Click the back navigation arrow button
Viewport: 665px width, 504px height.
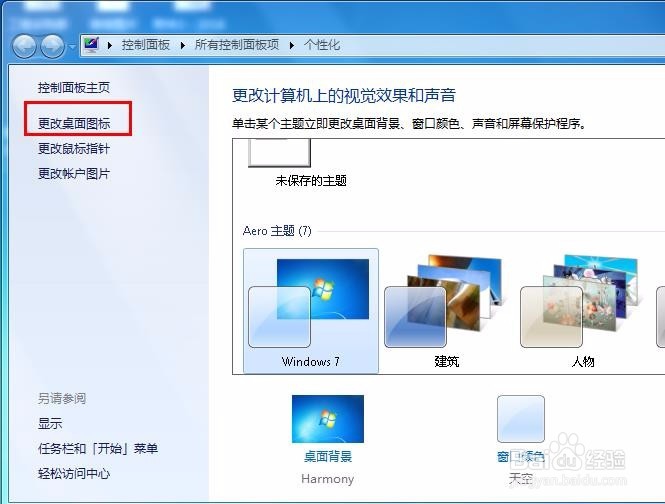(x=24, y=46)
